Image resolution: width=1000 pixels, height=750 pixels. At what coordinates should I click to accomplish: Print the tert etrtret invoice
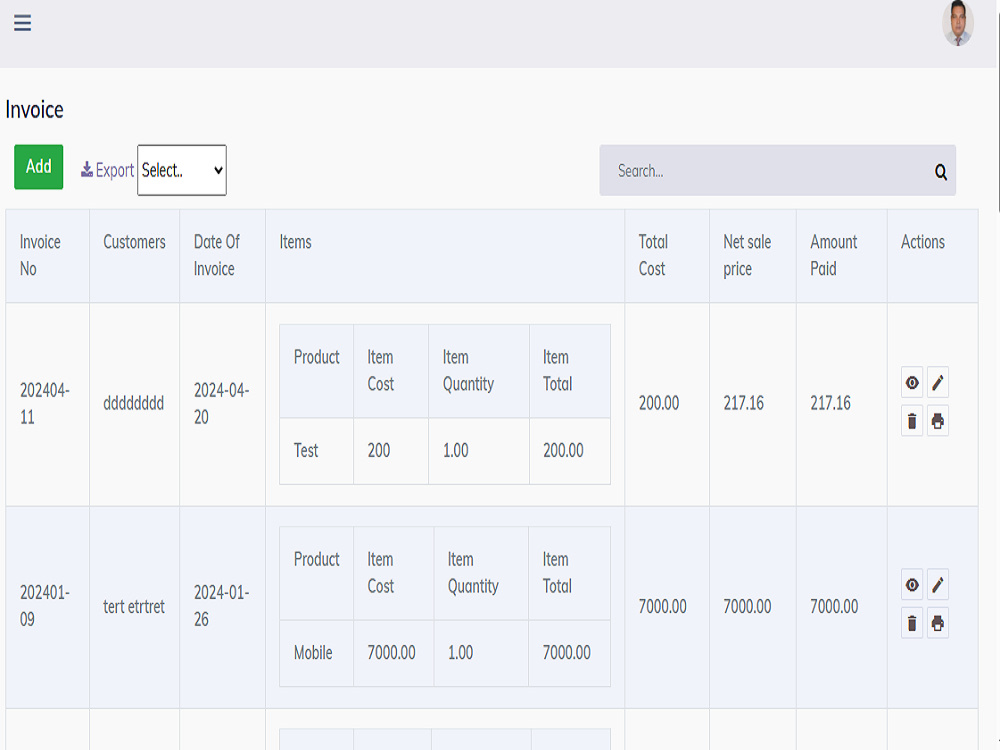point(937,622)
